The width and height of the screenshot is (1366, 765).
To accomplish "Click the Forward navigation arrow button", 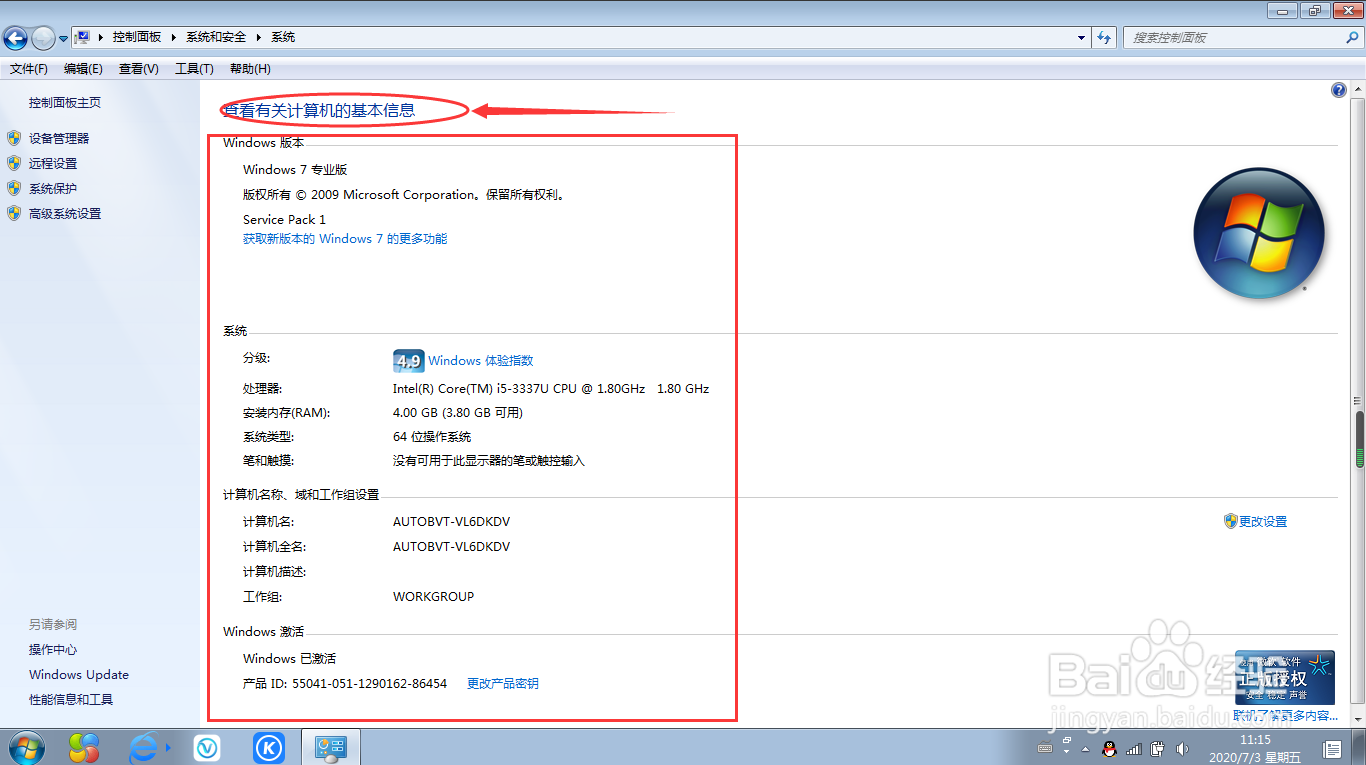I will click(43, 38).
